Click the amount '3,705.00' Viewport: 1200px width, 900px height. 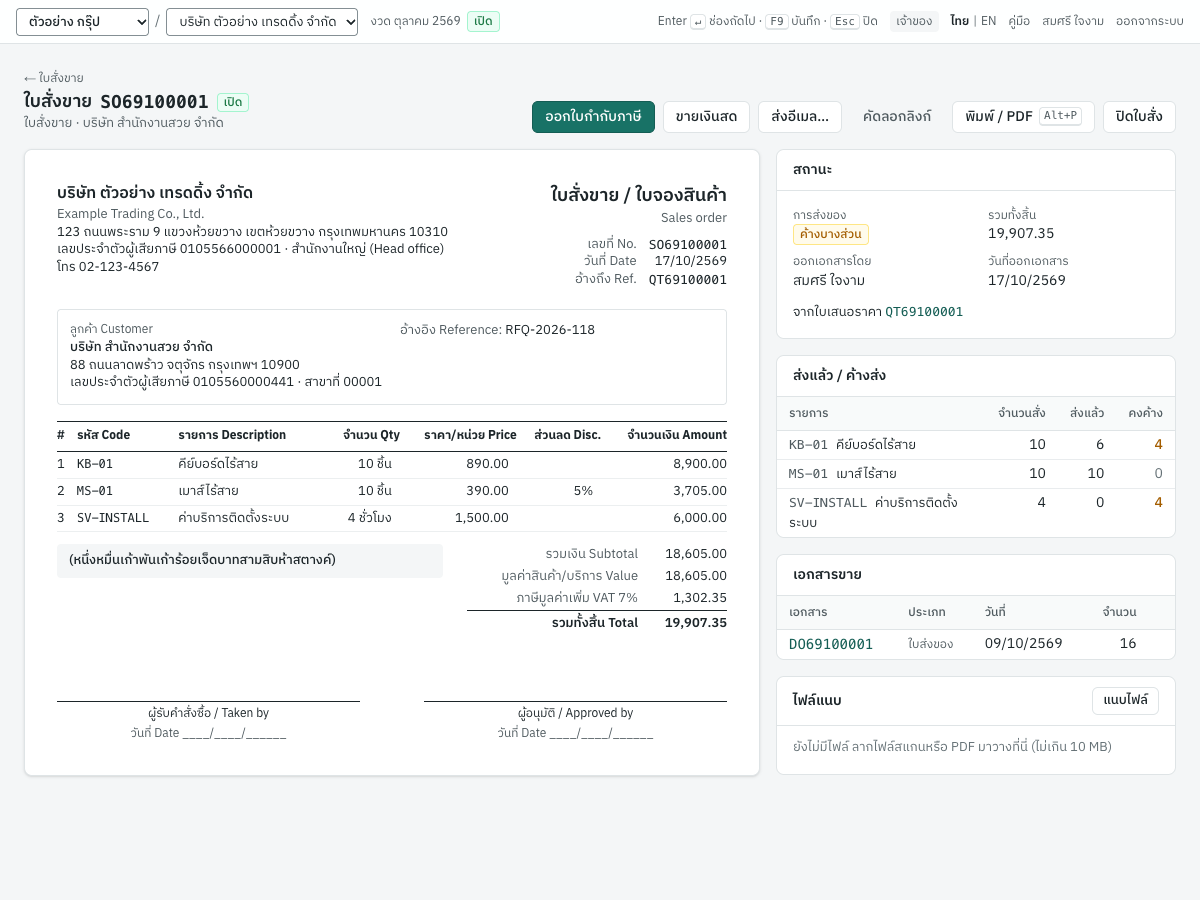pyautogui.click(x=700, y=491)
